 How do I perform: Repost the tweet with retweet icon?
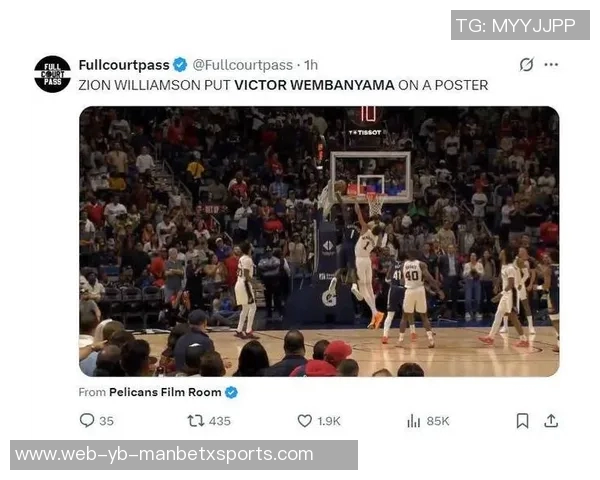click(x=196, y=421)
